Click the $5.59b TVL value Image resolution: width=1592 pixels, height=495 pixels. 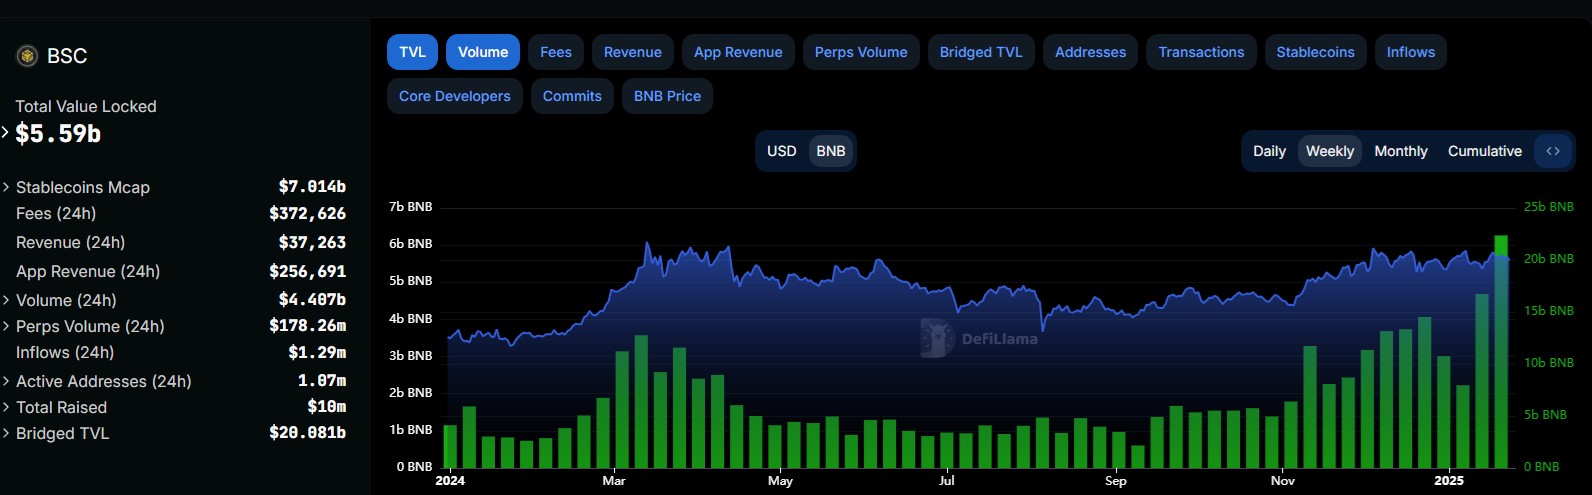58,134
